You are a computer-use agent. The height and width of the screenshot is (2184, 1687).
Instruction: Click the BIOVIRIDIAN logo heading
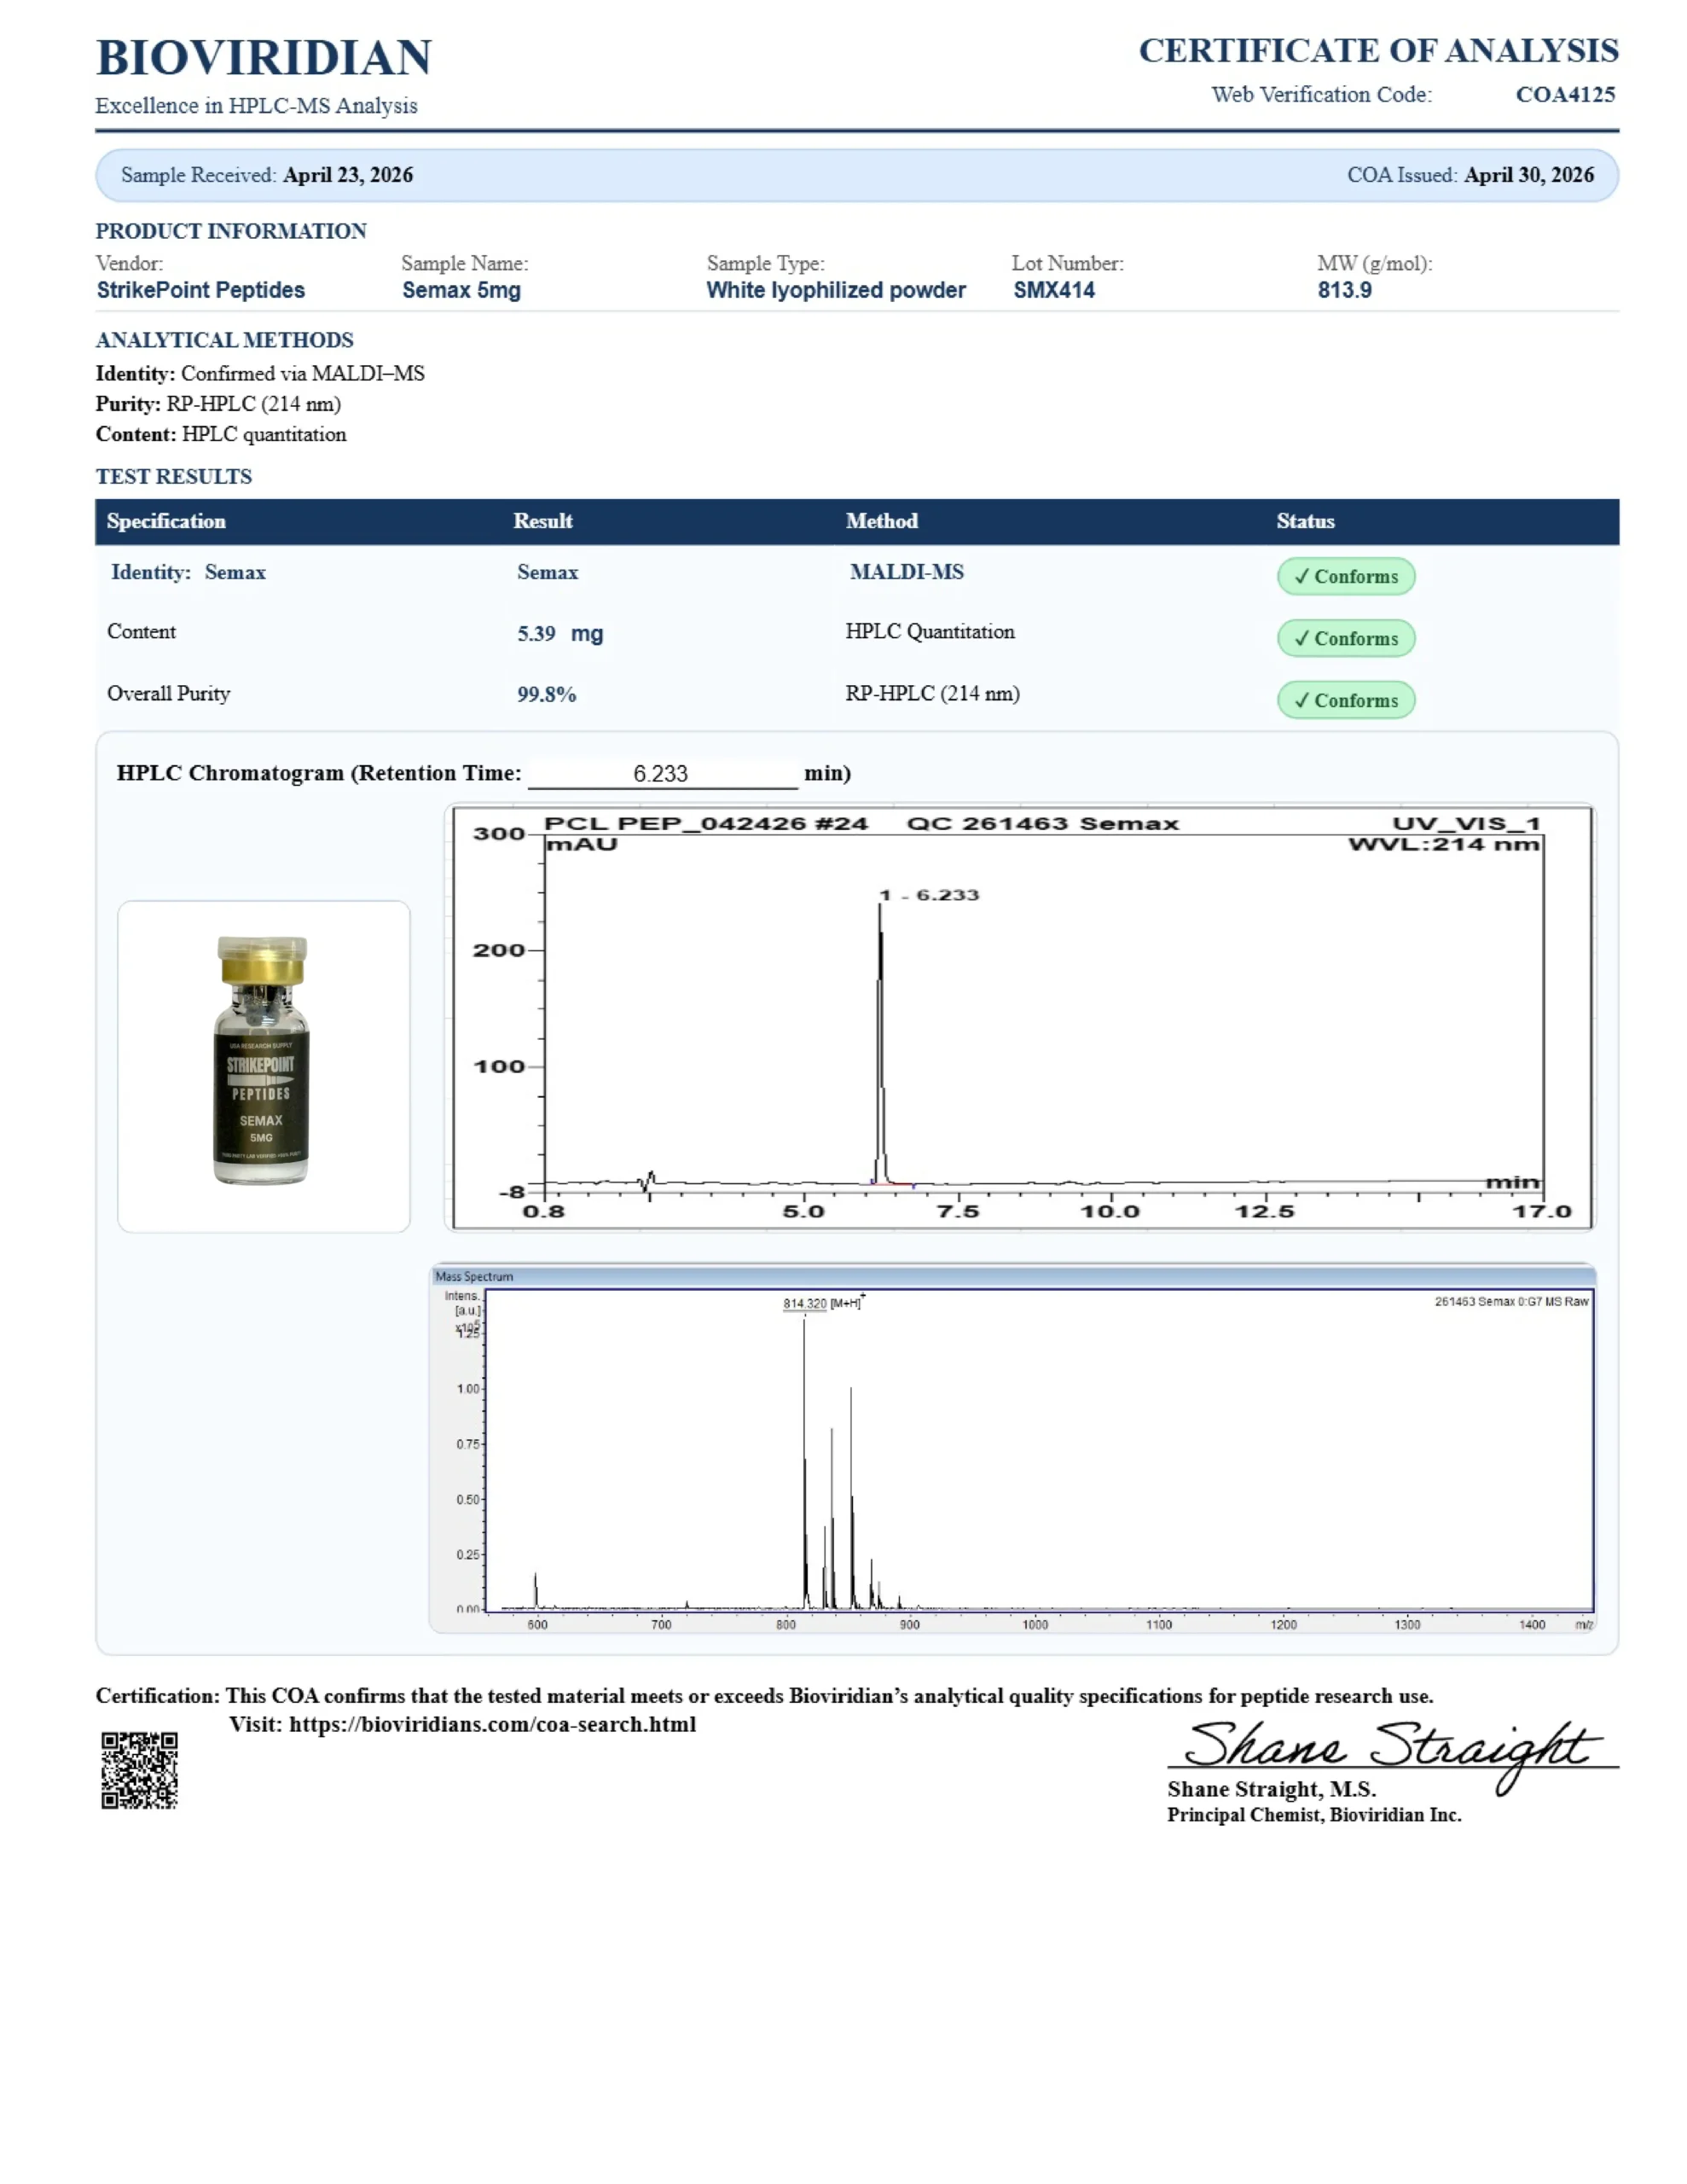click(264, 57)
